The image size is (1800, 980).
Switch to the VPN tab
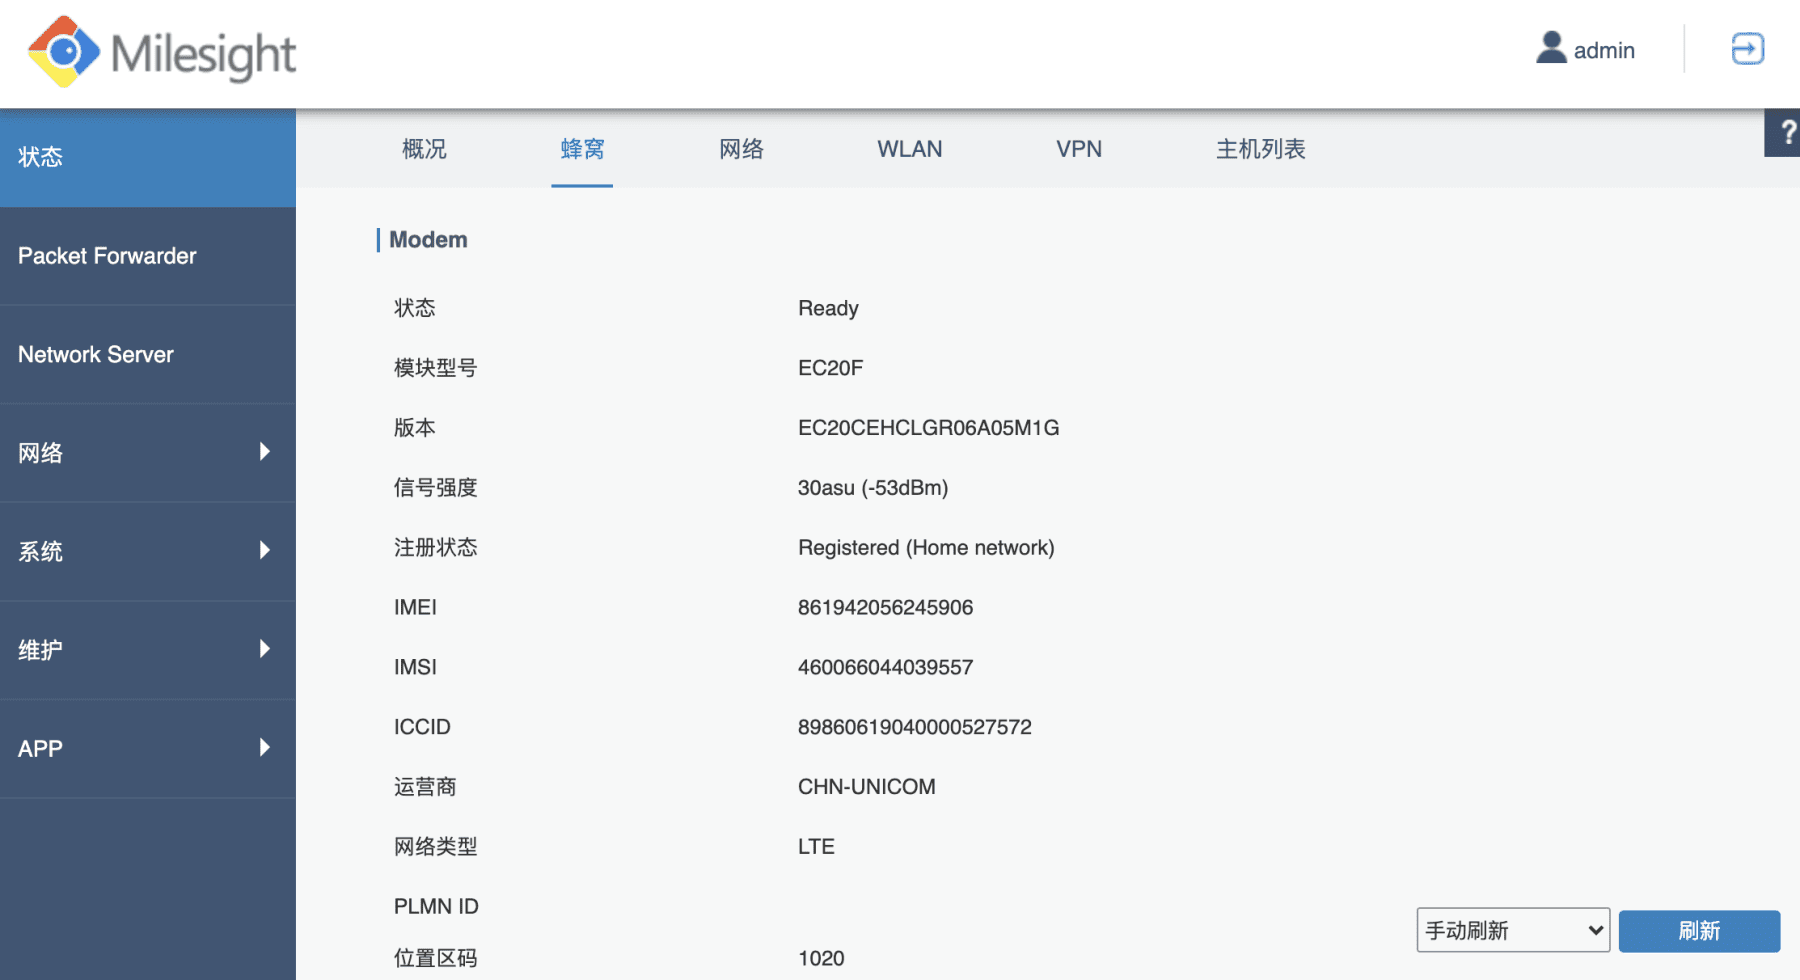1078,149
